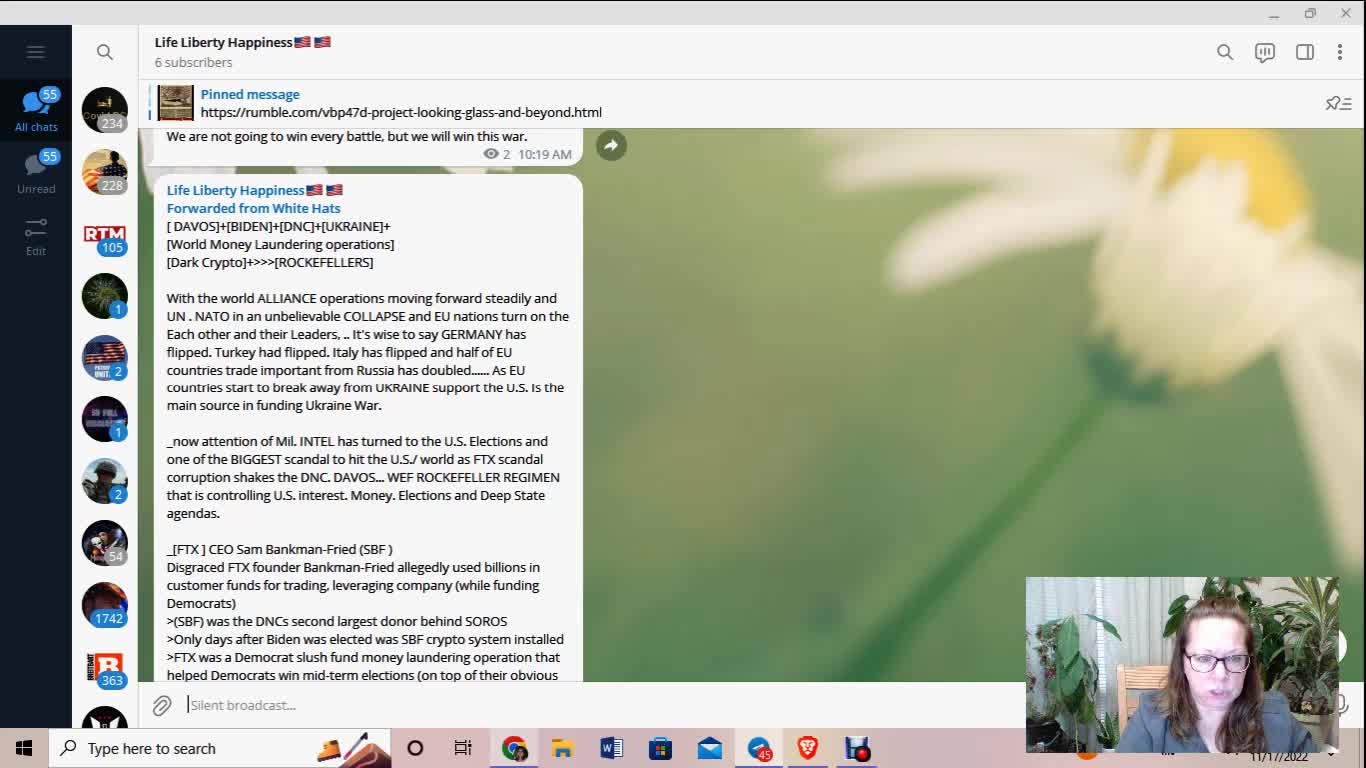Click channel title Life Liberty Happiness header

point(243,42)
